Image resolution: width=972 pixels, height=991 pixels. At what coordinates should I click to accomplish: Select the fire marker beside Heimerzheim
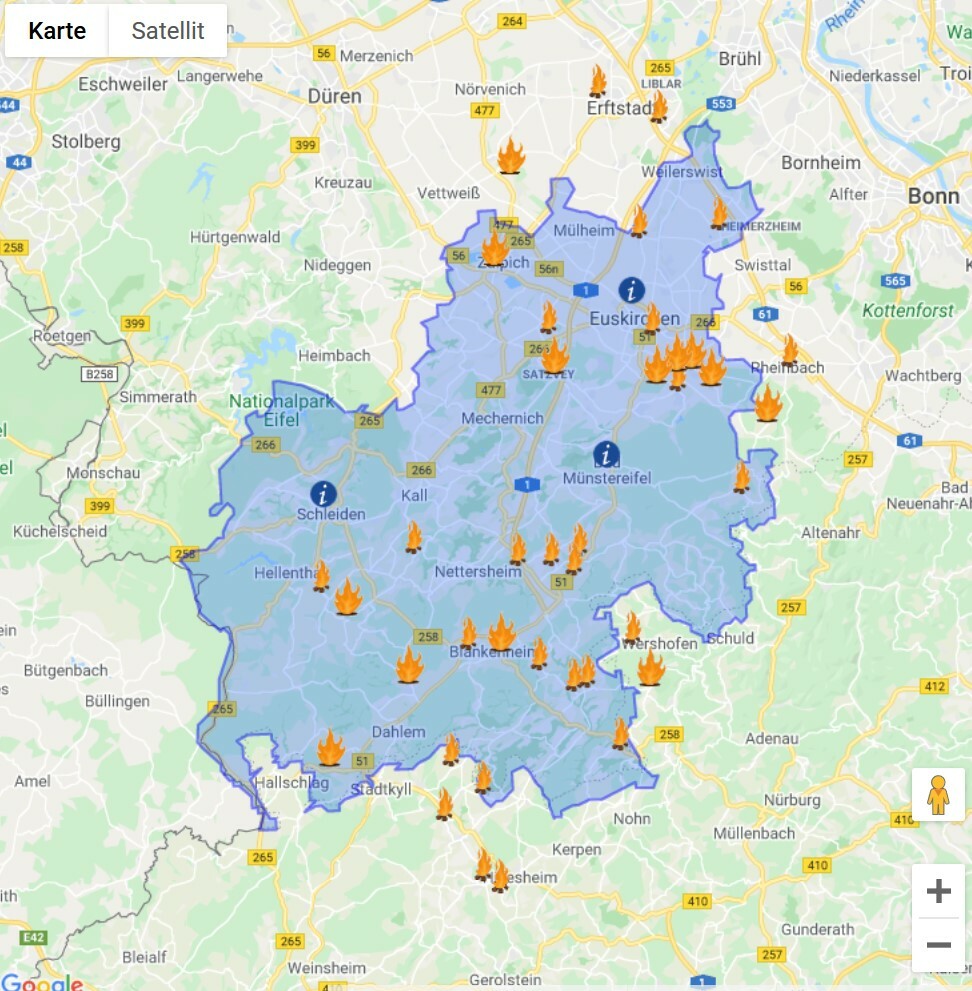pos(719,213)
